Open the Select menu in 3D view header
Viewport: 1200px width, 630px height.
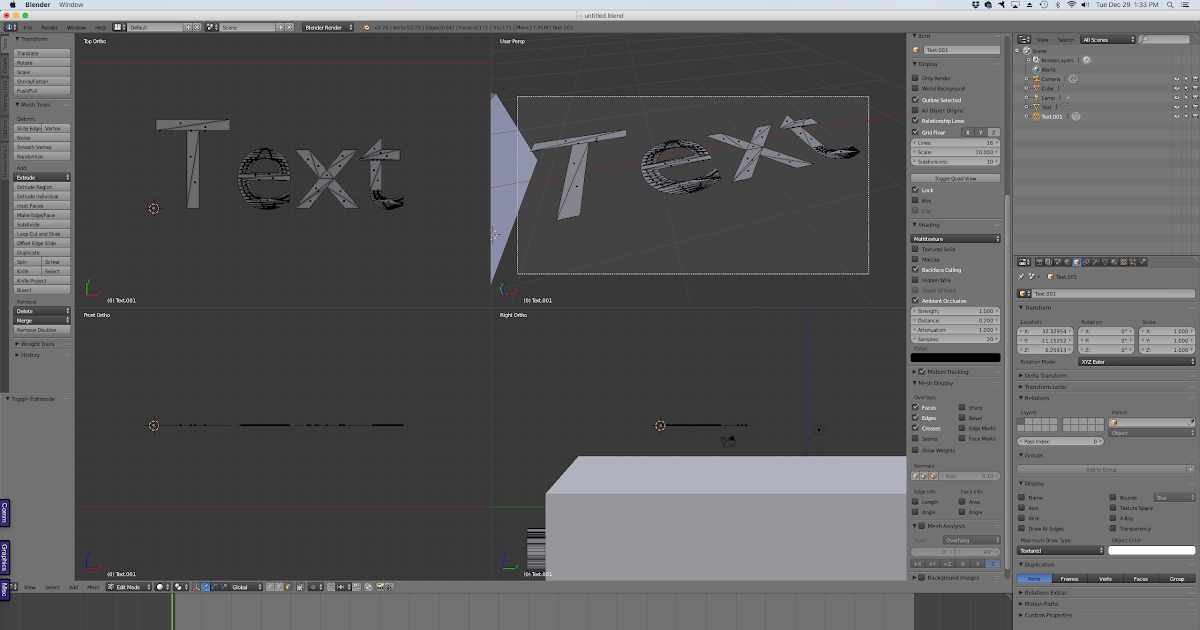[51, 587]
